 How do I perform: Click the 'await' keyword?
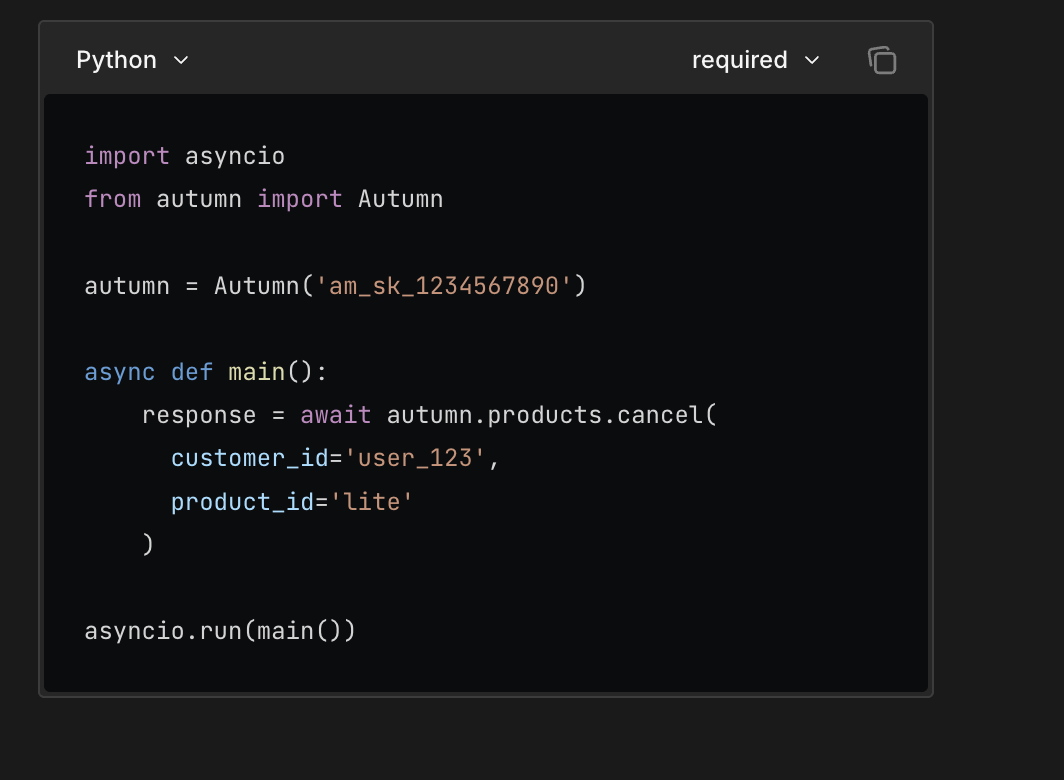[336, 415]
